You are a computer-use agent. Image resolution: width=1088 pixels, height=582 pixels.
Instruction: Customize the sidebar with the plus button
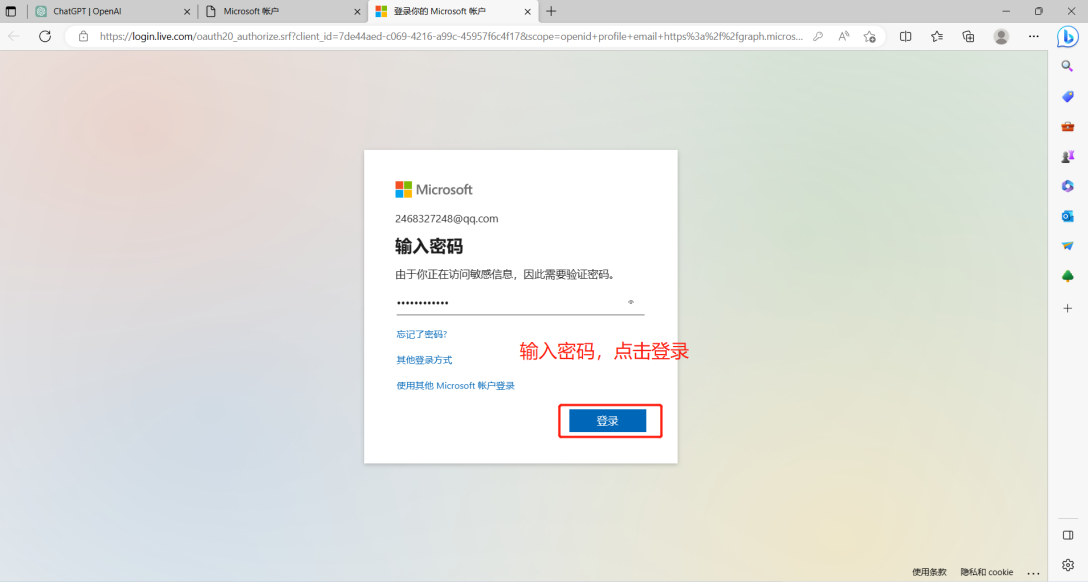point(1067,306)
